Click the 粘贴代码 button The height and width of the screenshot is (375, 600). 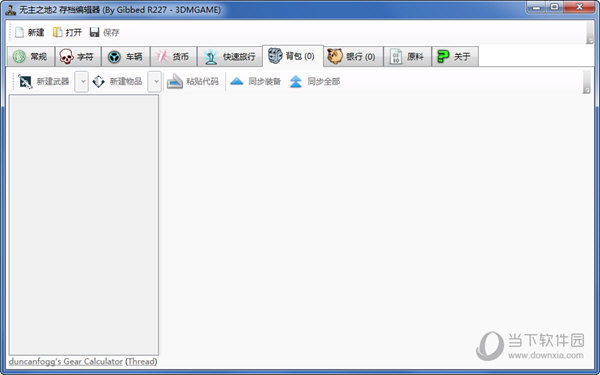point(193,82)
